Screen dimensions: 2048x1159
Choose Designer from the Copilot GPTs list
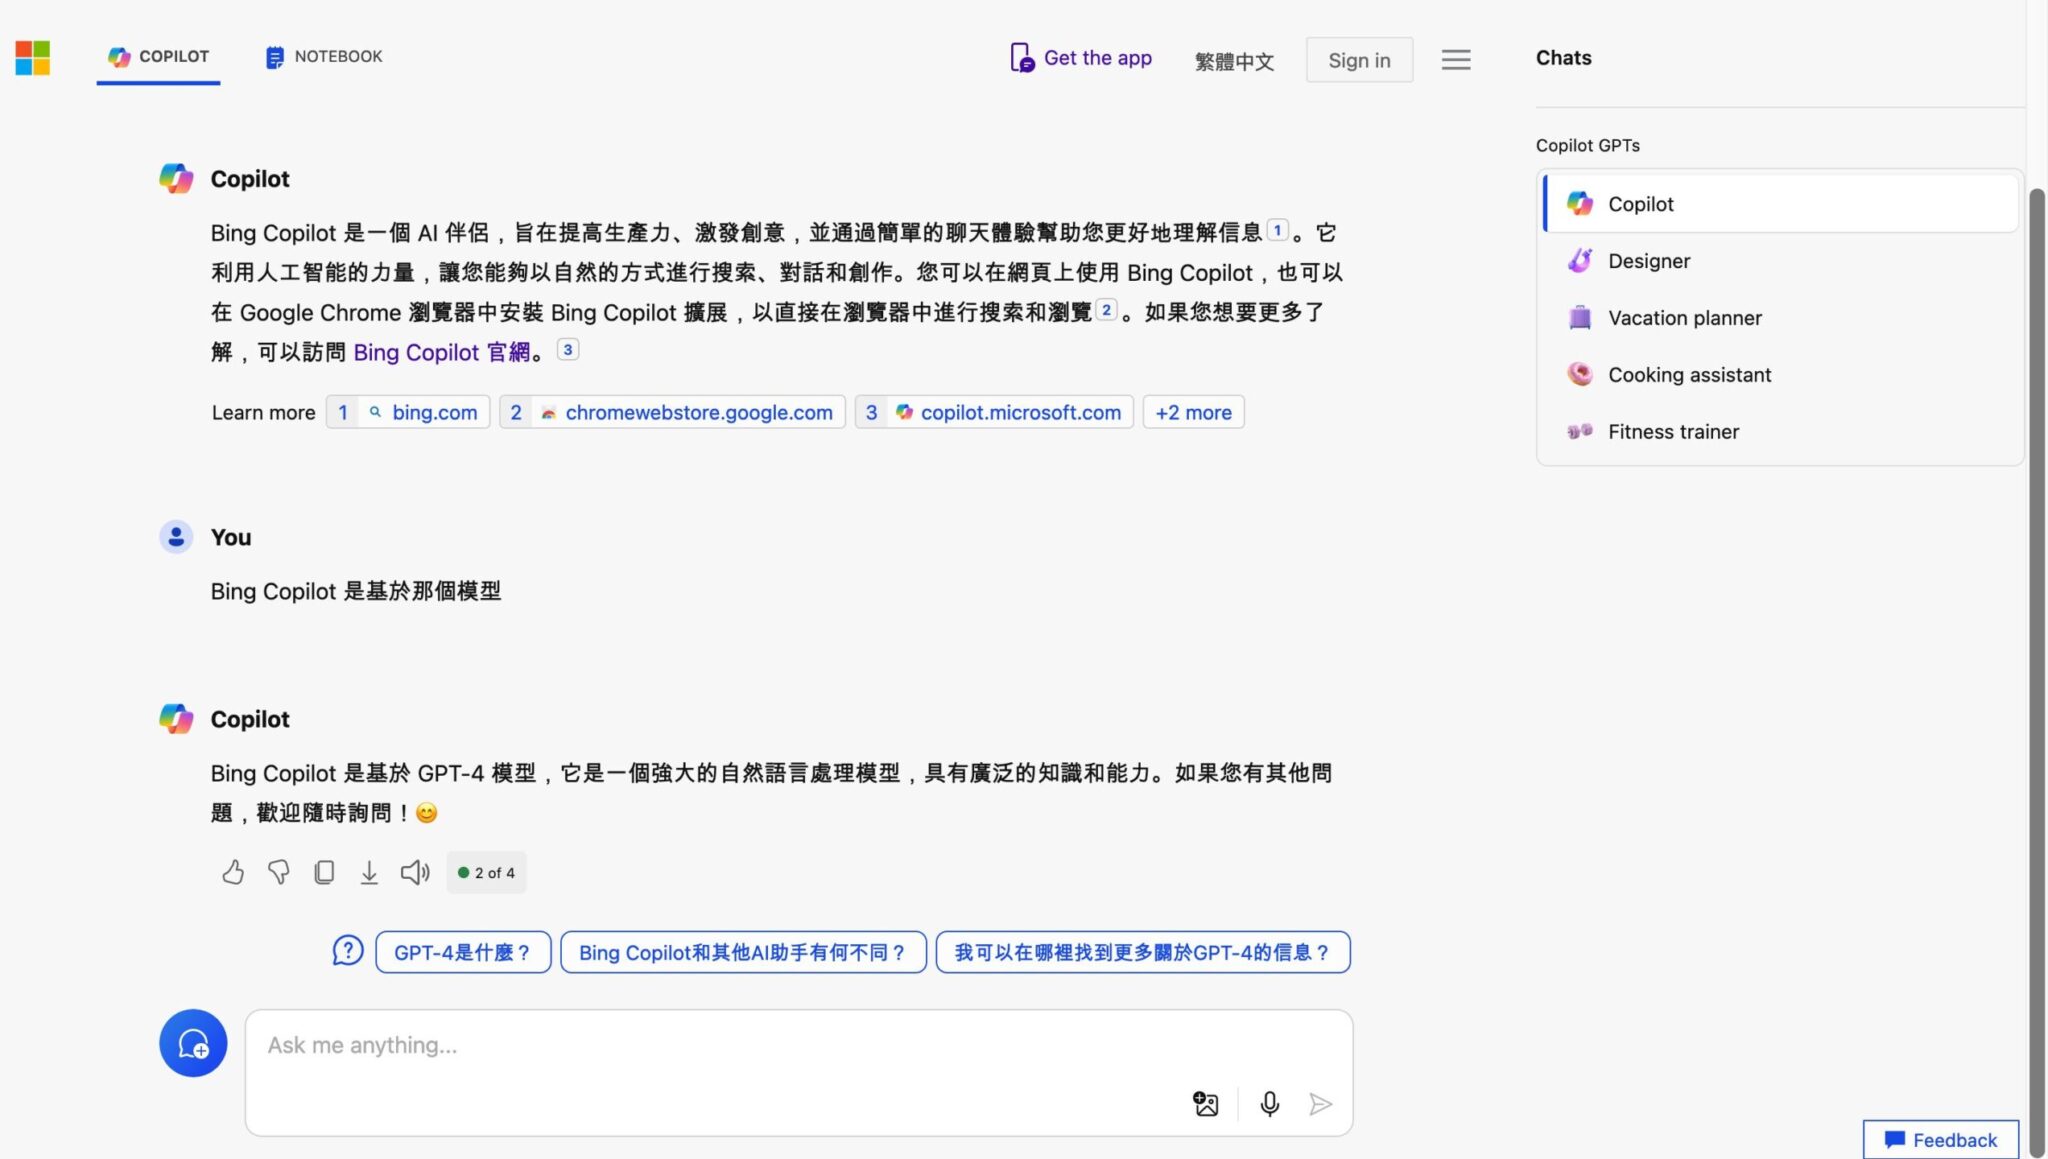1648,261
